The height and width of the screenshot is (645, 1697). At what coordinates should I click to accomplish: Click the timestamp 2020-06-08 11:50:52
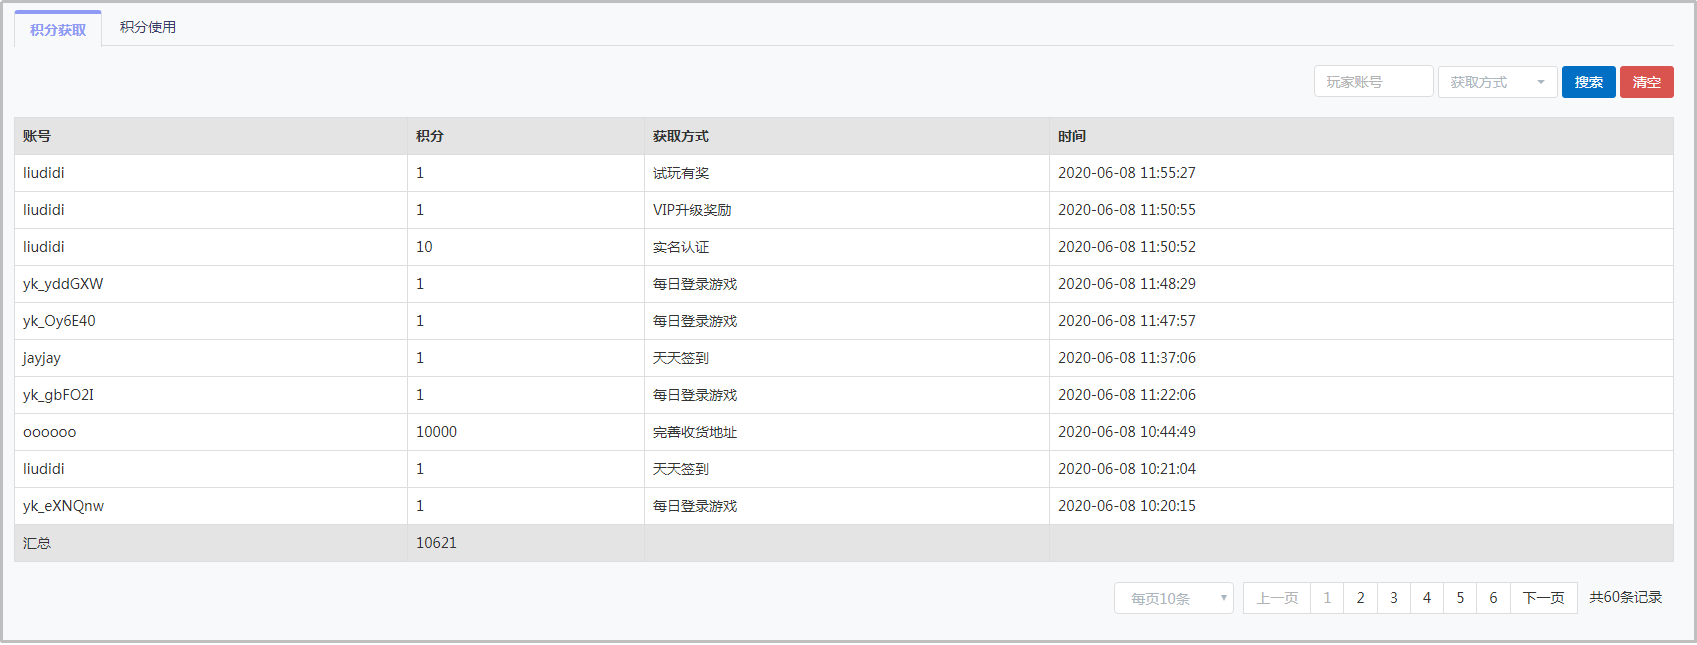coord(1127,247)
